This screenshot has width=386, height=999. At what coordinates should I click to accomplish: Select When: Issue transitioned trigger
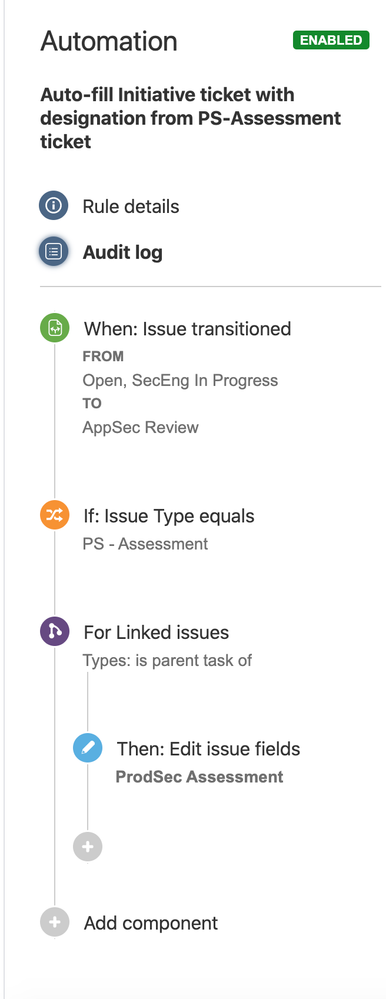pos(187,329)
